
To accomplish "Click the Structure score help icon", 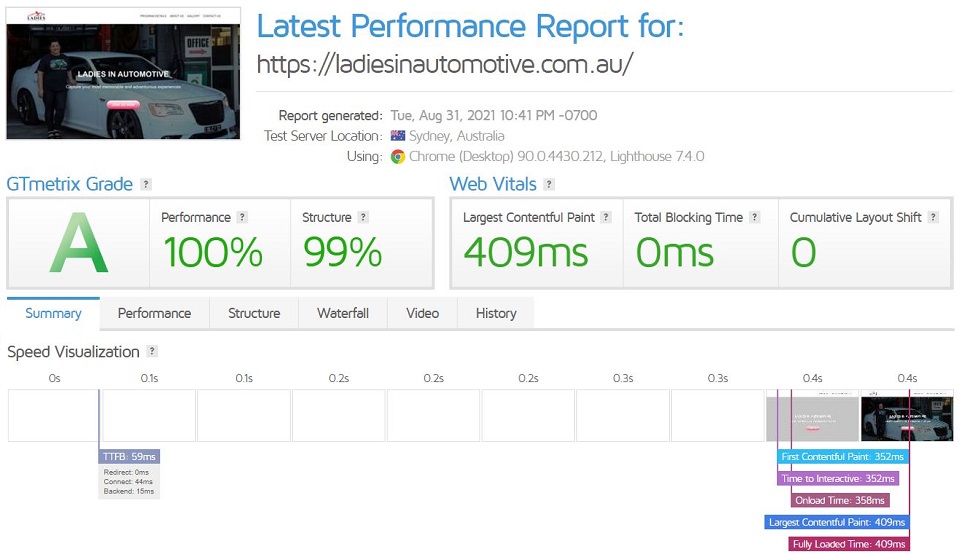I will [363, 217].
